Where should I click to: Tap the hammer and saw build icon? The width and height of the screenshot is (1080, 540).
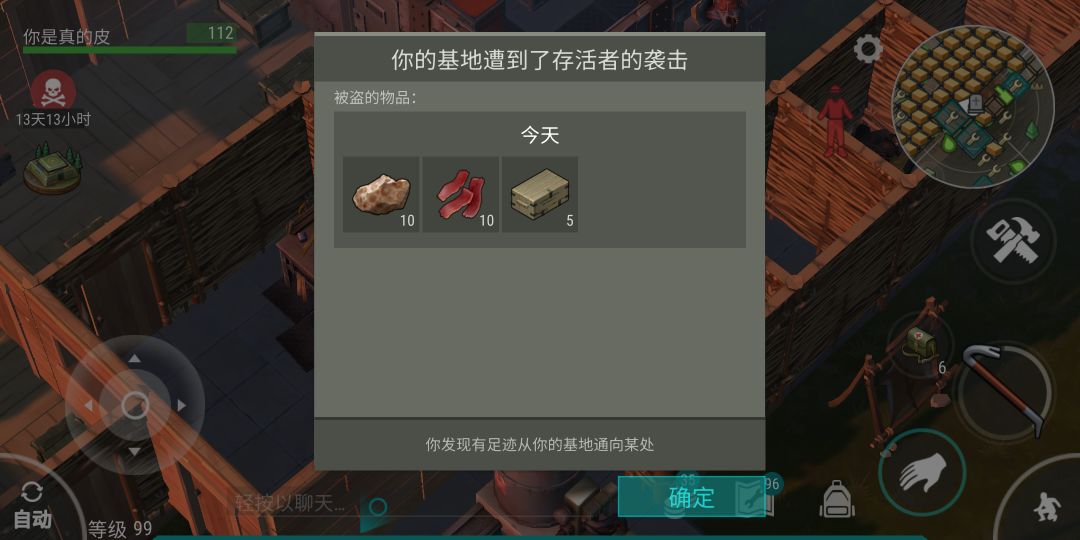coord(1012,240)
